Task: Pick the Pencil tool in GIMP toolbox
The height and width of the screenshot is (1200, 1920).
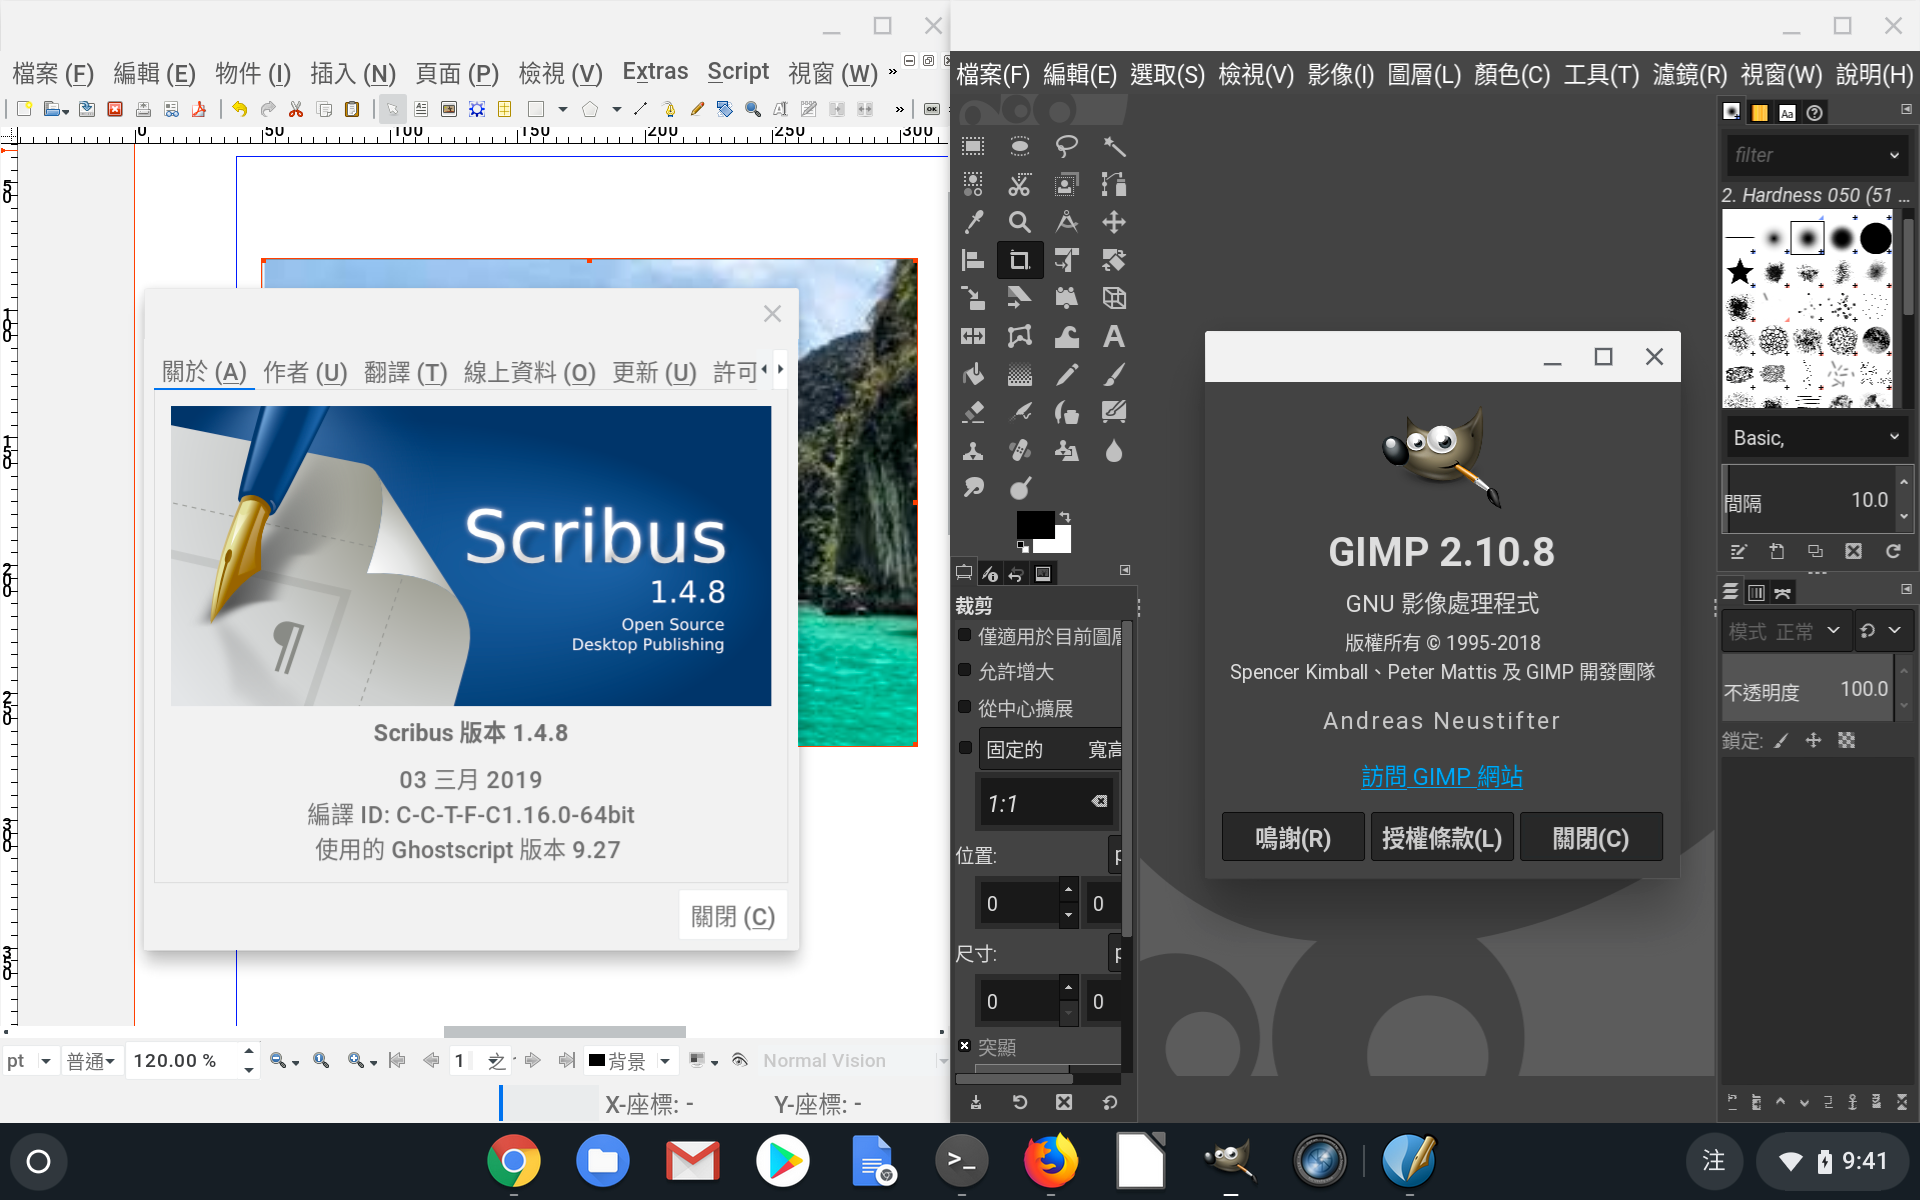Action: (1066, 375)
